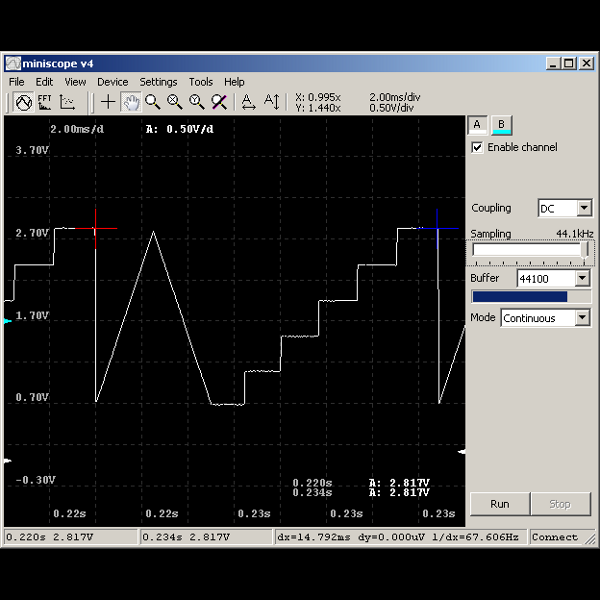Click the 2.00ms/d plot label
Image resolution: width=600 pixels, height=600 pixels.
[x=77, y=129]
